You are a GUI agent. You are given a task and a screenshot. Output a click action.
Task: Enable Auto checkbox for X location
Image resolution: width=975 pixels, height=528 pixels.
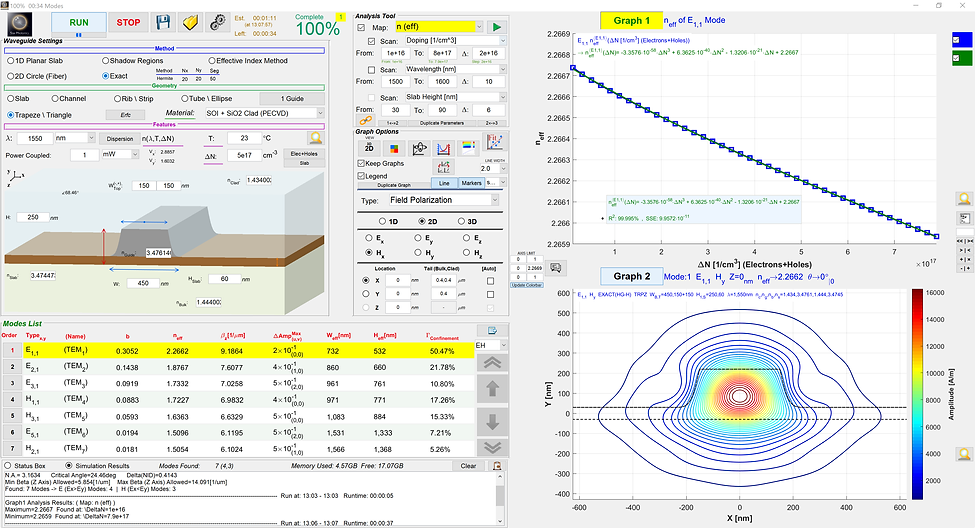[x=491, y=281]
